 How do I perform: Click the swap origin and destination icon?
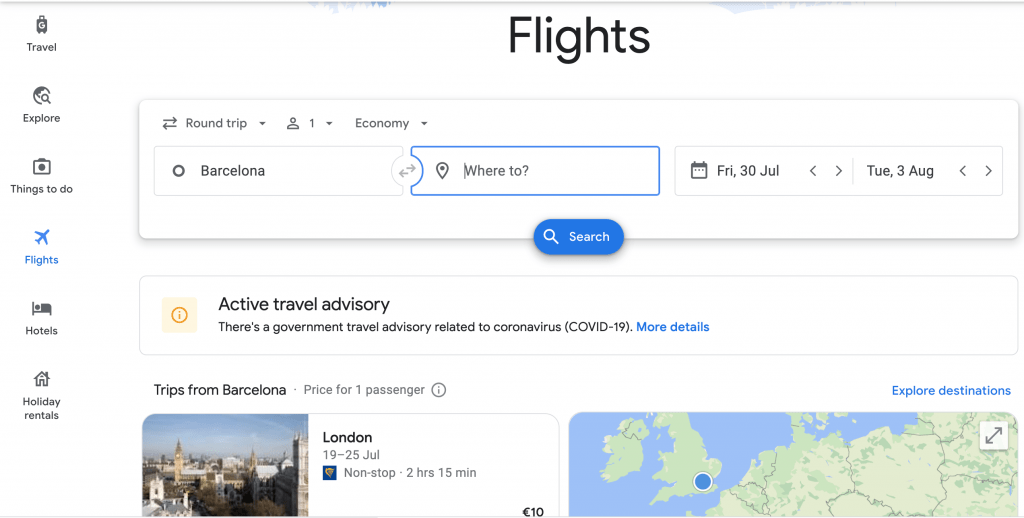click(x=406, y=171)
